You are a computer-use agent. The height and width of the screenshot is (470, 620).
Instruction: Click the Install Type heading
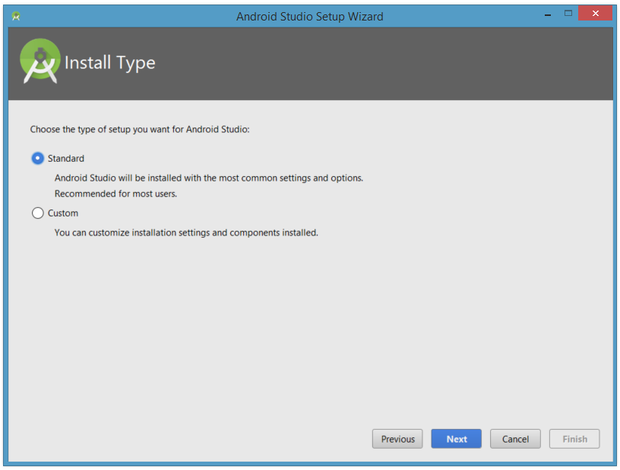(x=110, y=64)
